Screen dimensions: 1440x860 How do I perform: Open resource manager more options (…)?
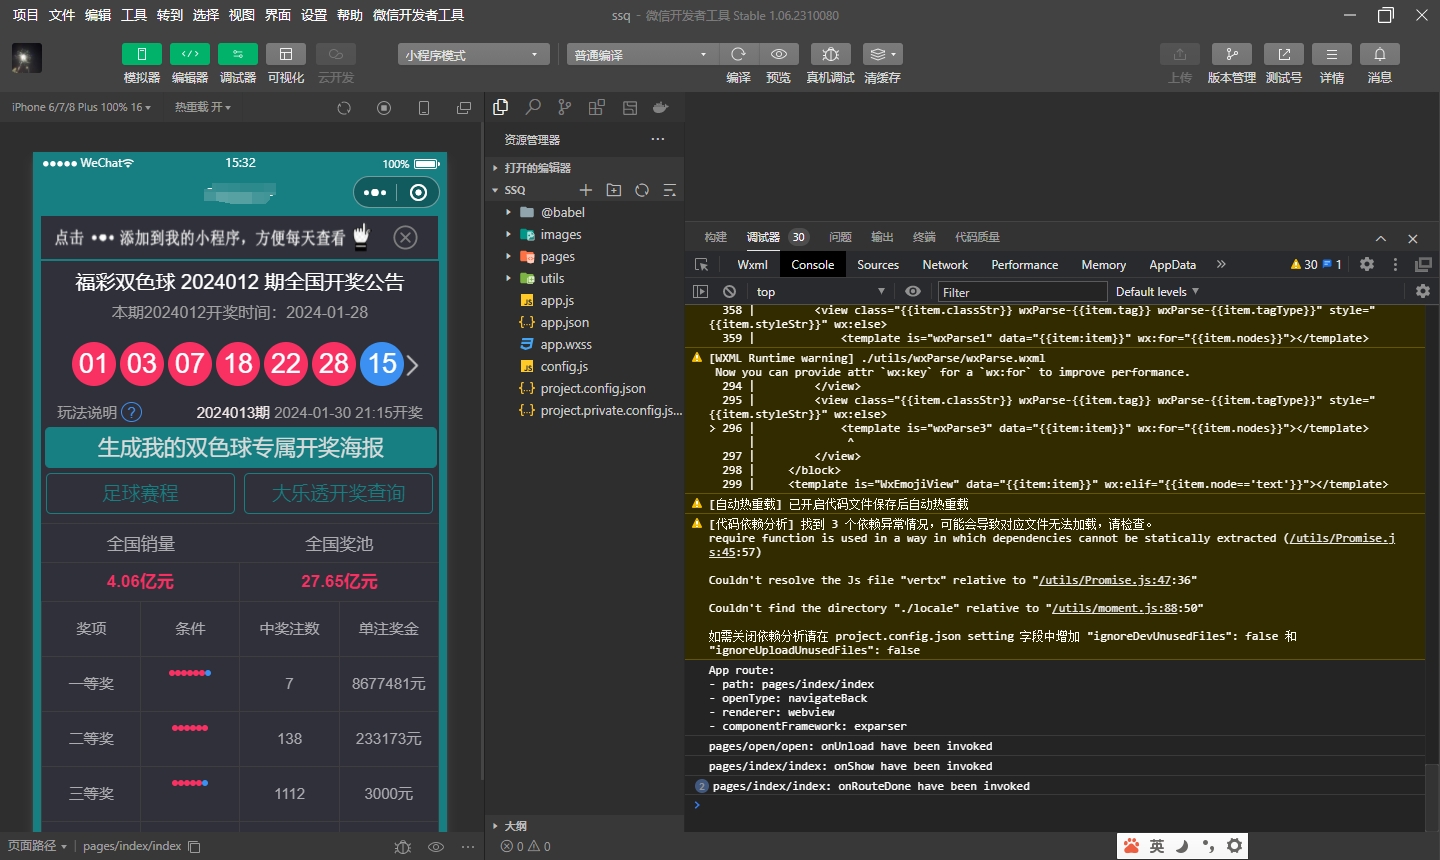point(657,139)
